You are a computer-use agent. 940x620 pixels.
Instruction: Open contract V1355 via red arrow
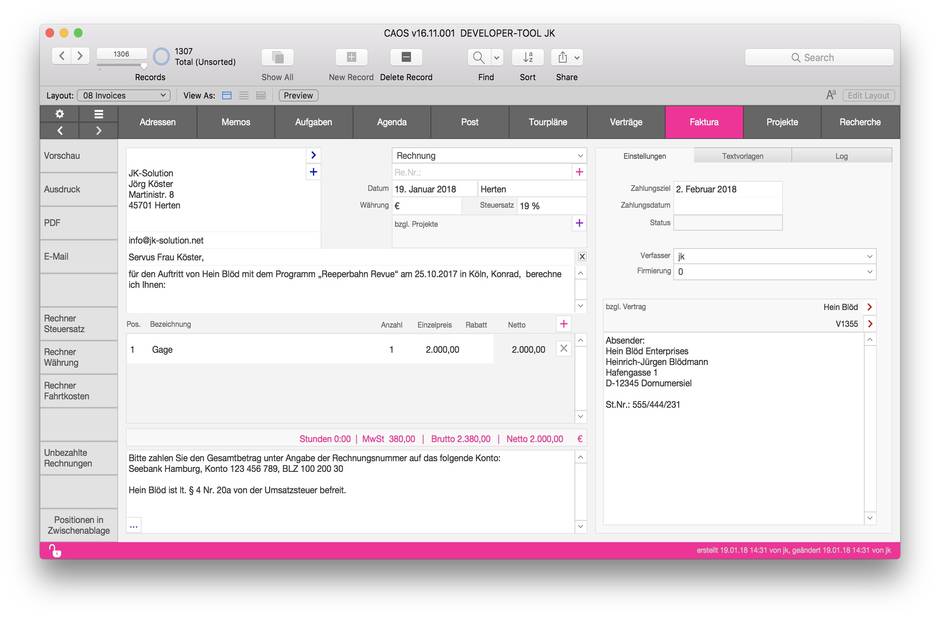[869, 324]
